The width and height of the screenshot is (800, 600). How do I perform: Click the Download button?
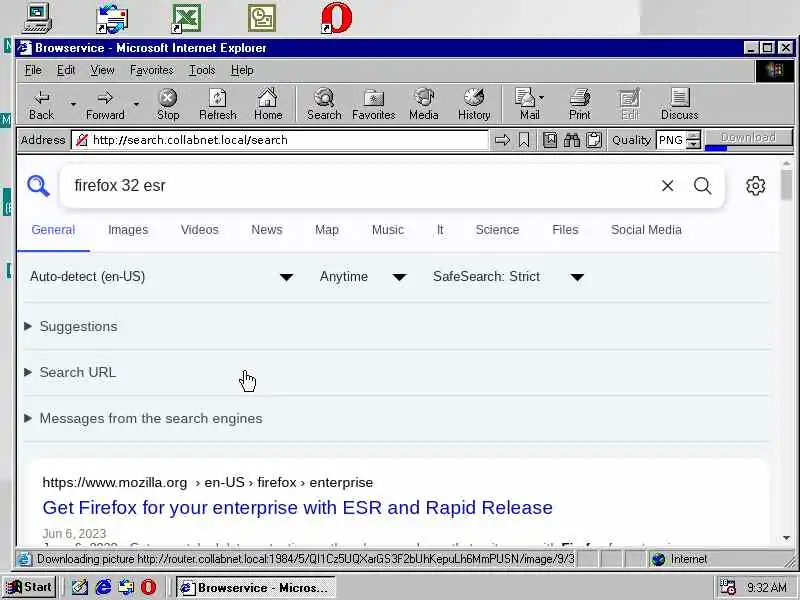[748, 138]
